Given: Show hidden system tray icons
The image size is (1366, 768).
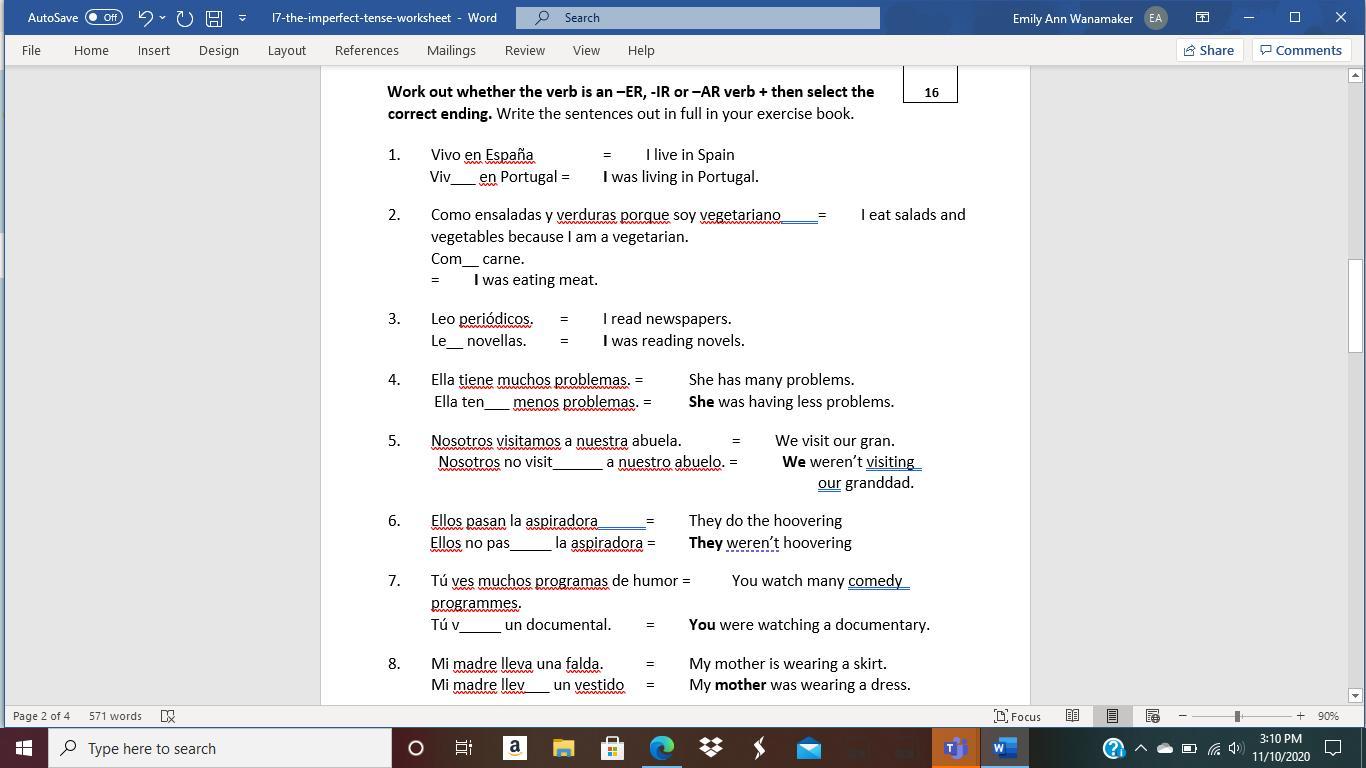Looking at the screenshot, I should click(1140, 748).
